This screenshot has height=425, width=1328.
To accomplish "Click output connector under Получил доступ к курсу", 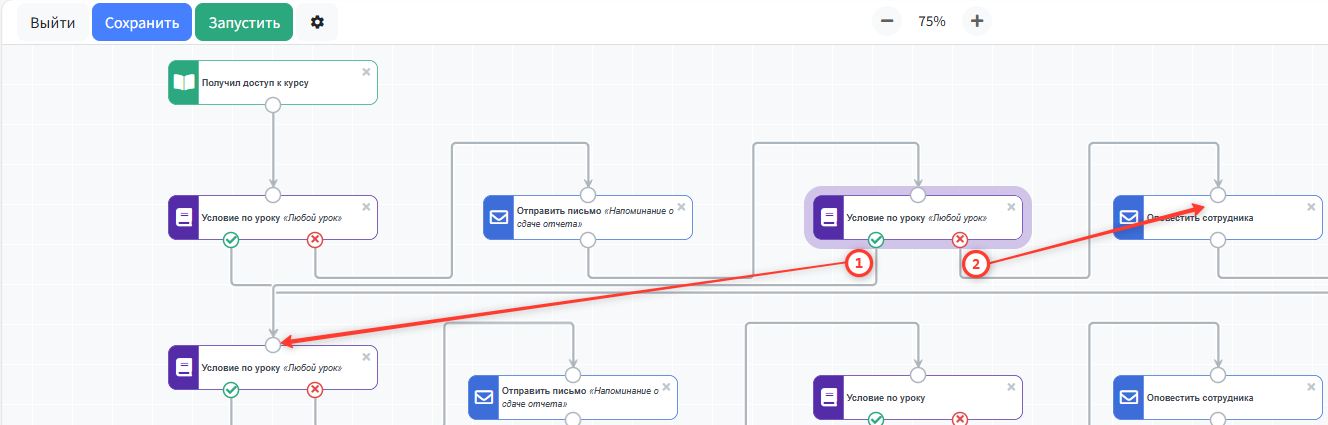I will point(273,104).
